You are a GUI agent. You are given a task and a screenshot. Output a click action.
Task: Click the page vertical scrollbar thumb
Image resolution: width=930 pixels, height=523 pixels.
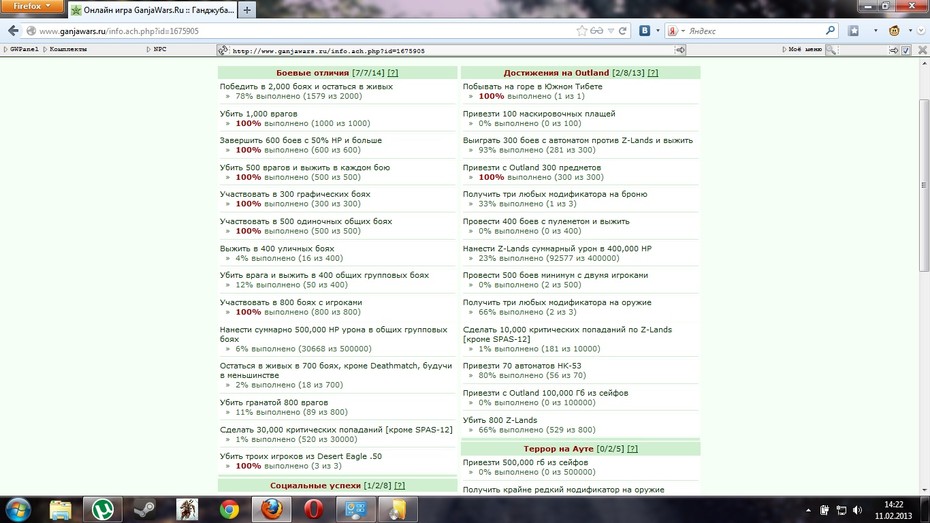point(923,186)
